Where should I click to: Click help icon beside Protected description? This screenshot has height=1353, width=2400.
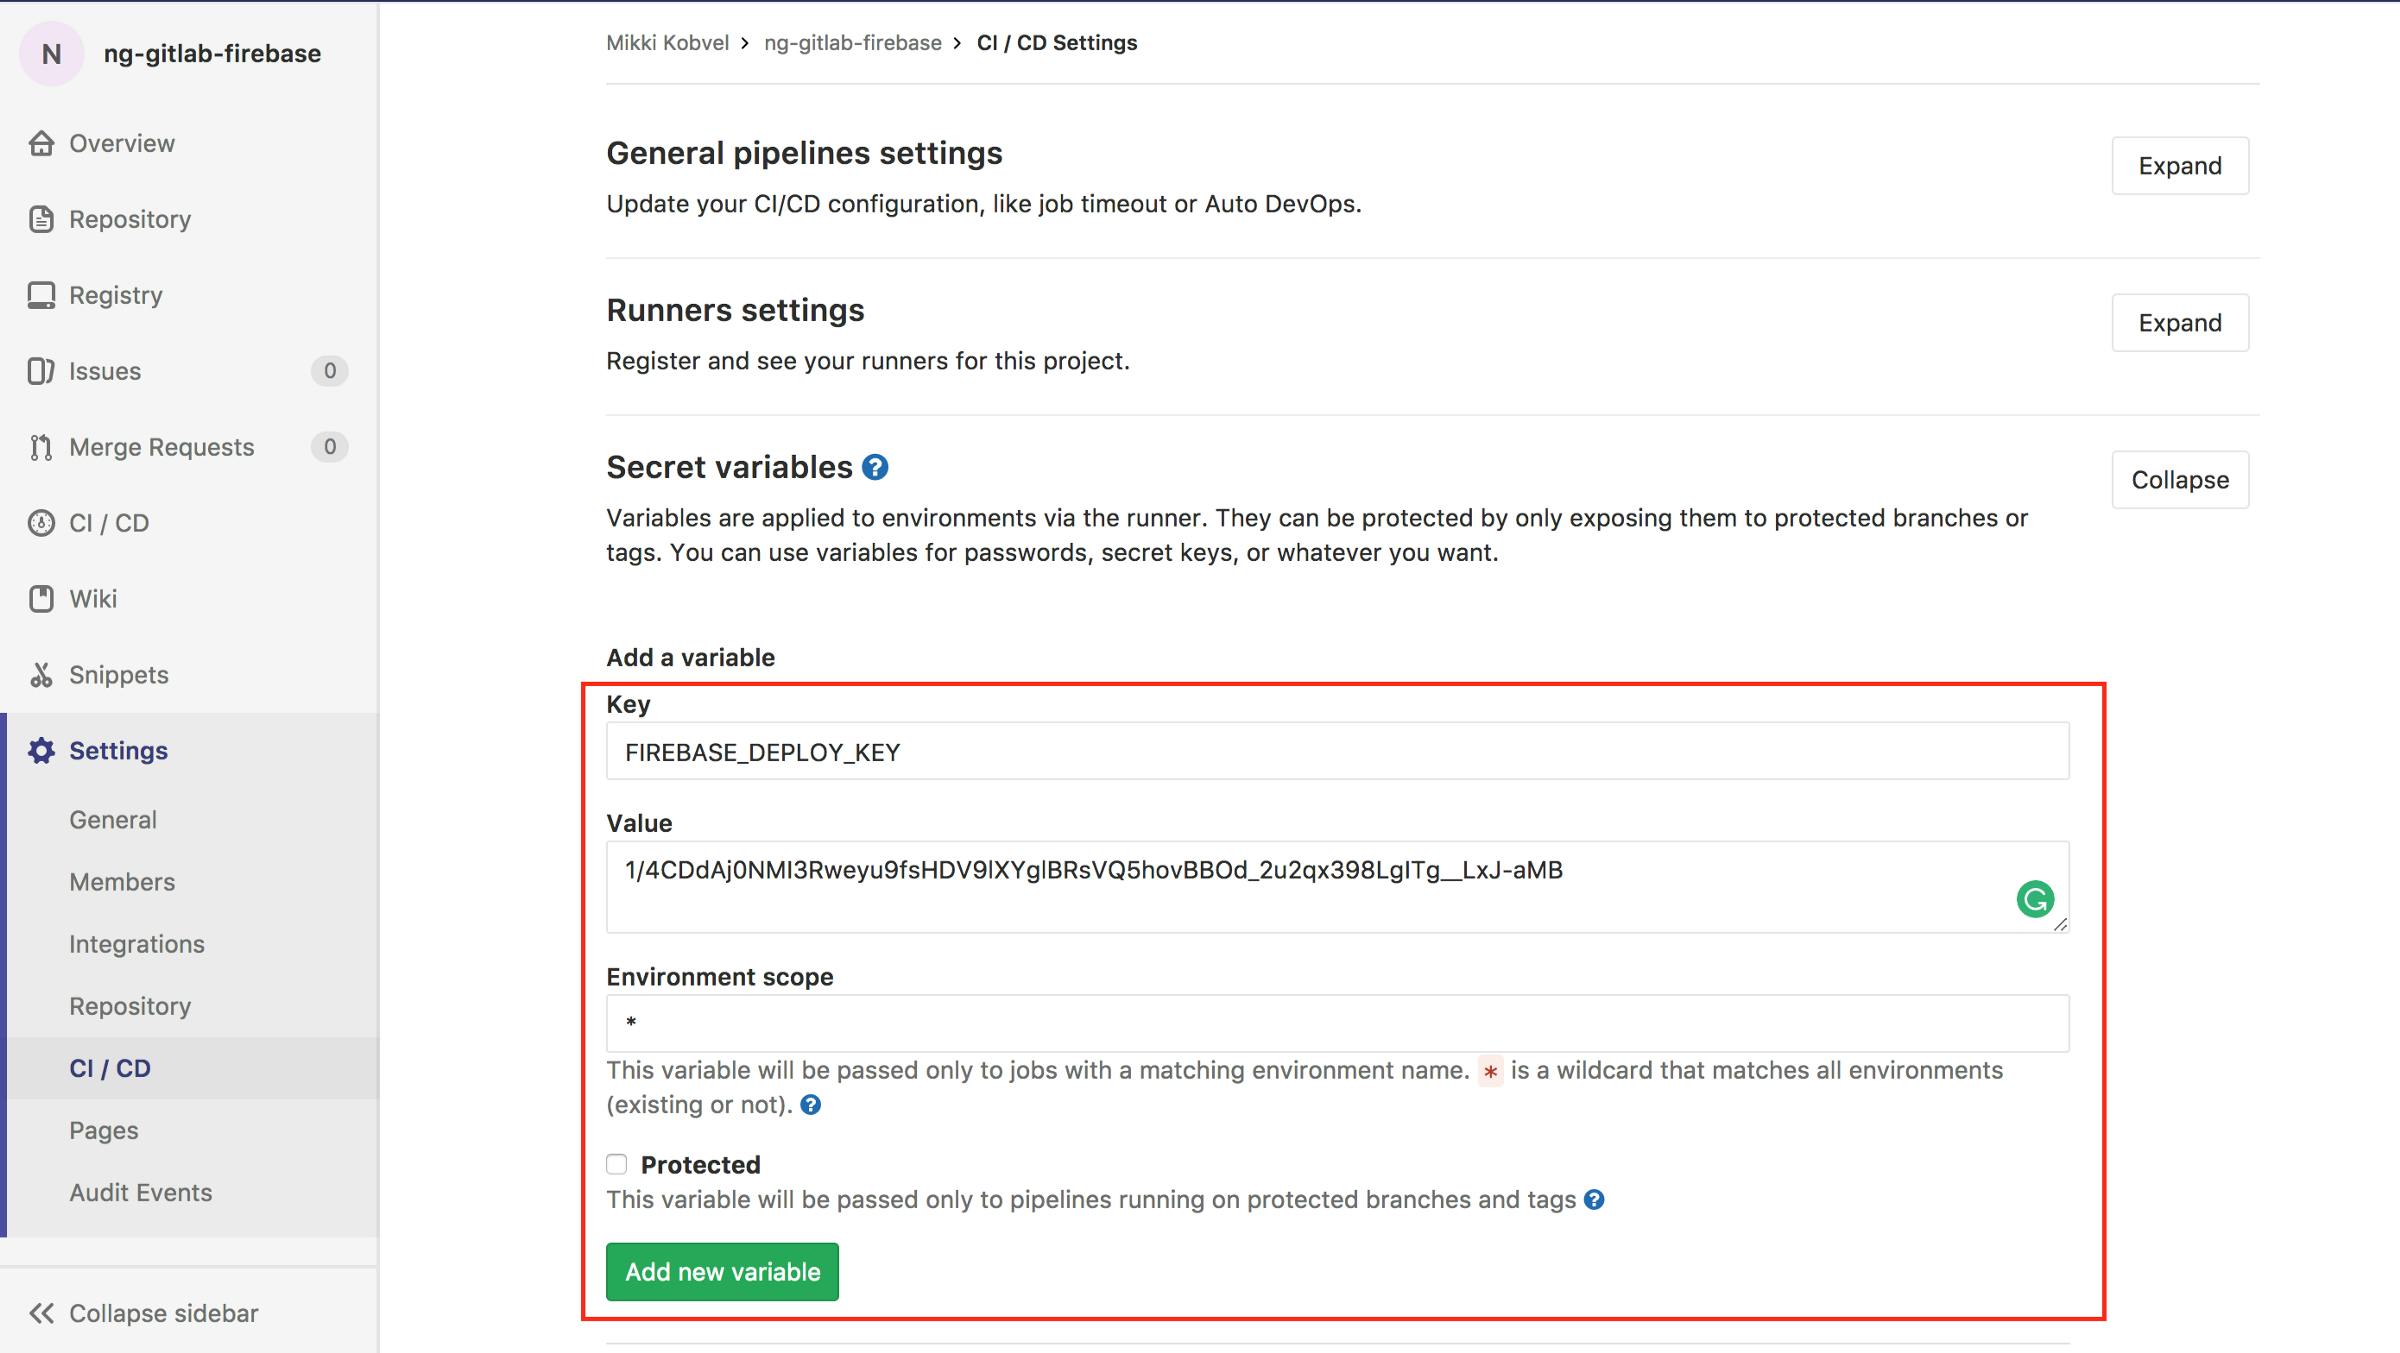click(x=1594, y=1199)
